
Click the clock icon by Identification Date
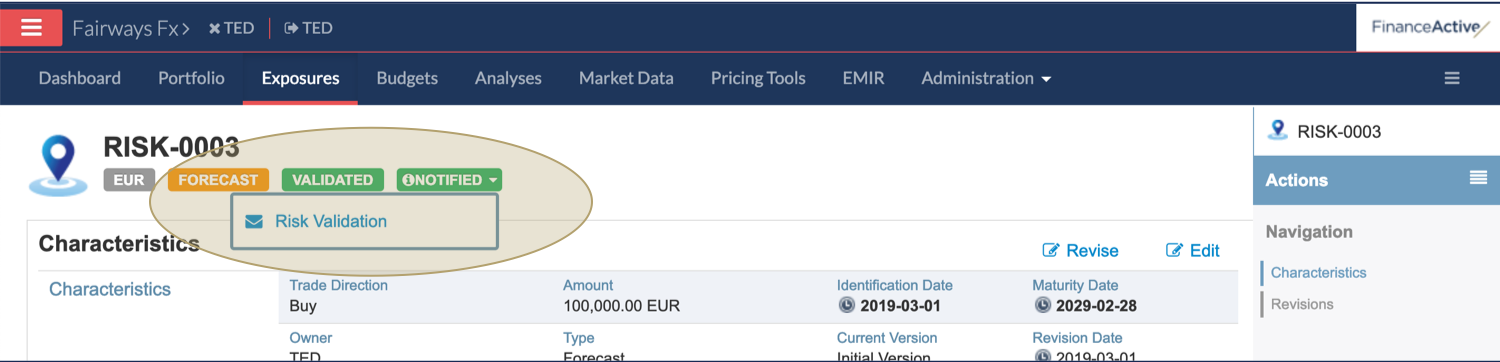click(846, 305)
